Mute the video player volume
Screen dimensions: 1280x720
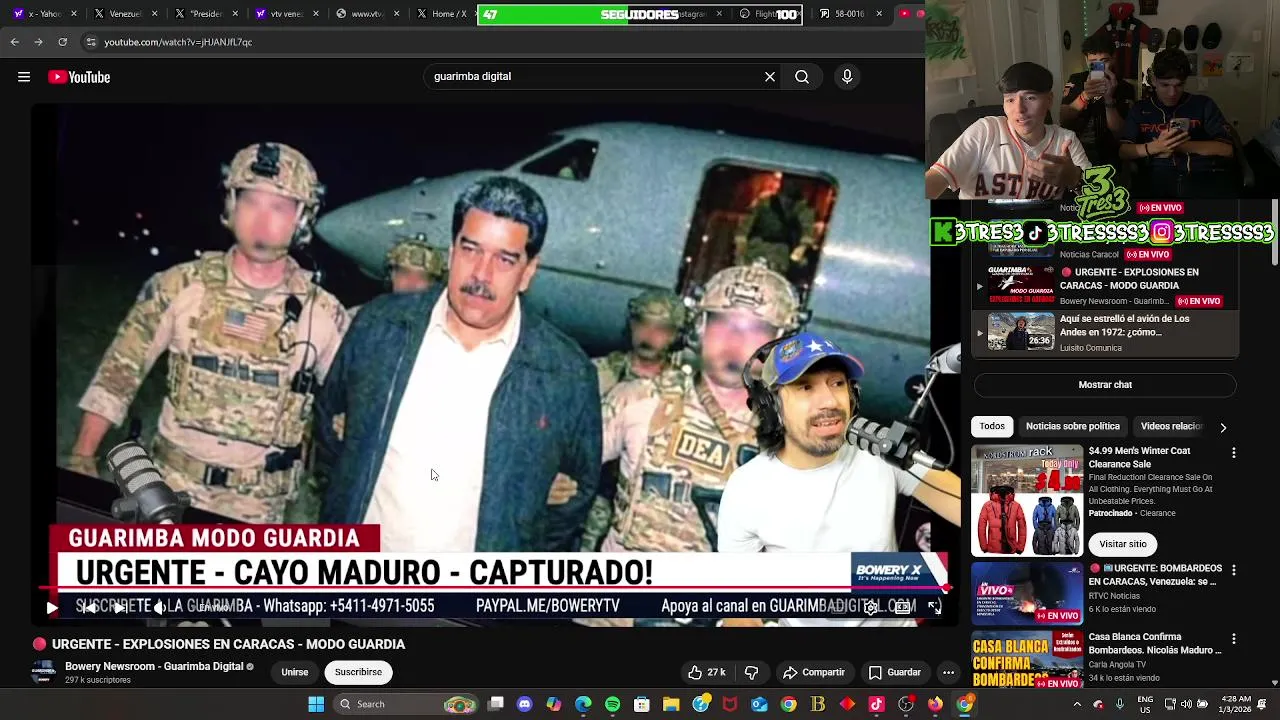point(159,607)
